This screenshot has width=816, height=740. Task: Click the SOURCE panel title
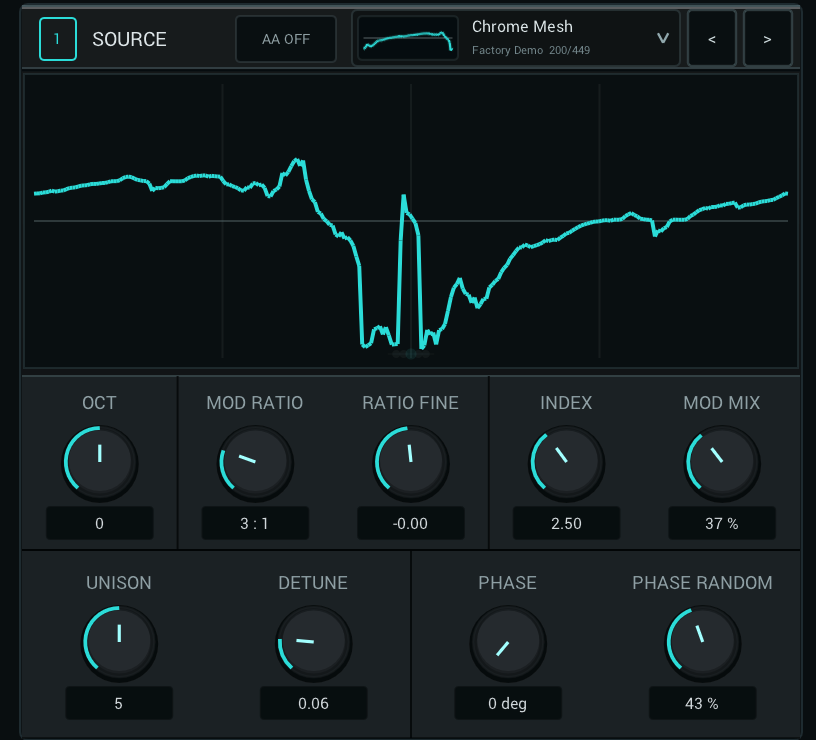click(x=130, y=39)
